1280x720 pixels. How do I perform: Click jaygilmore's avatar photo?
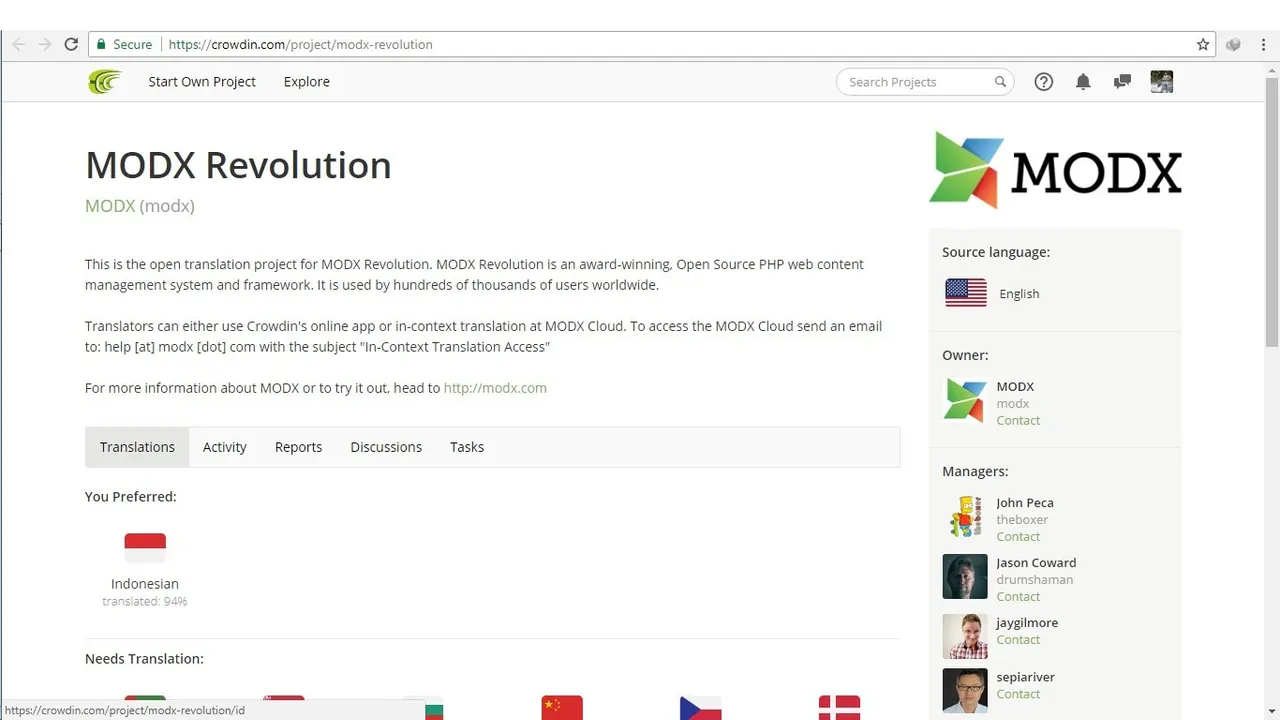(965, 637)
